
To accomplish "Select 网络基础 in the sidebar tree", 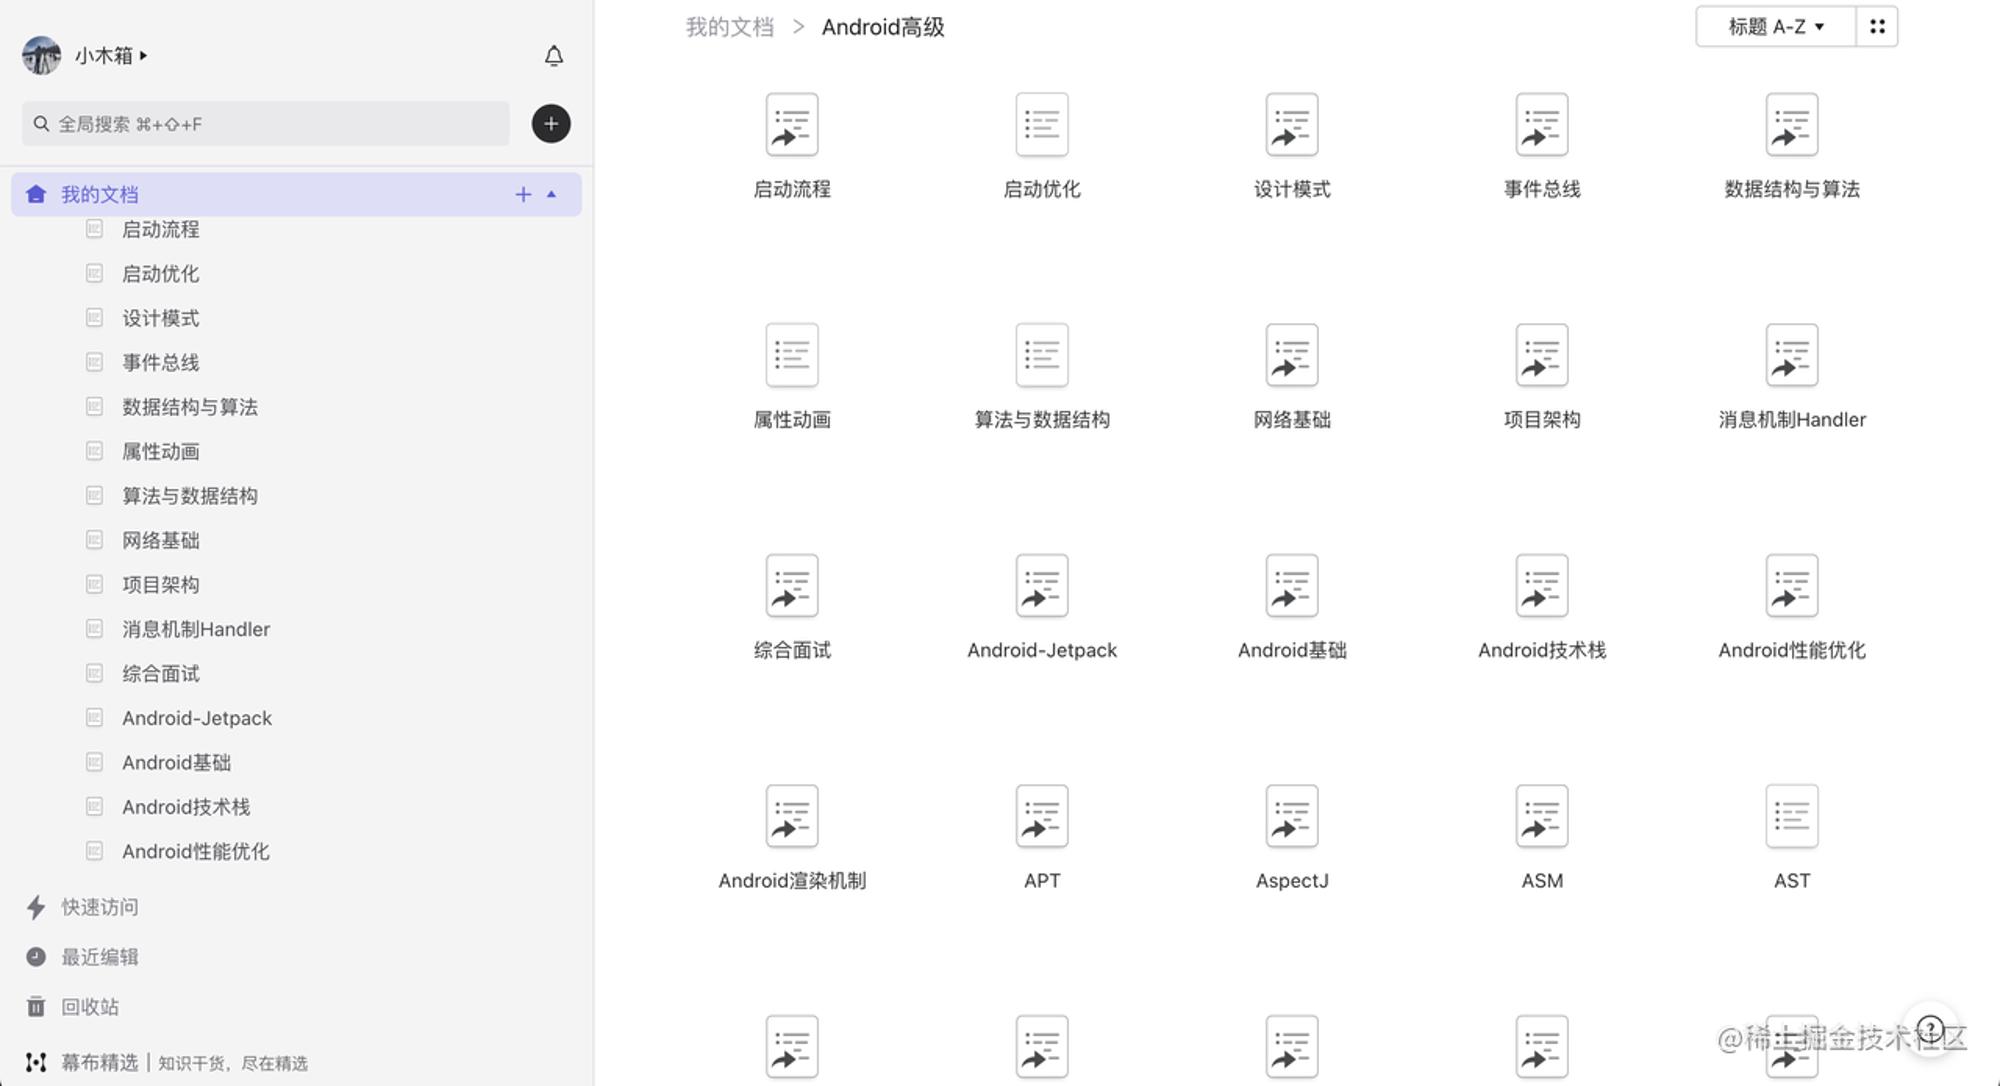I will tap(160, 540).
